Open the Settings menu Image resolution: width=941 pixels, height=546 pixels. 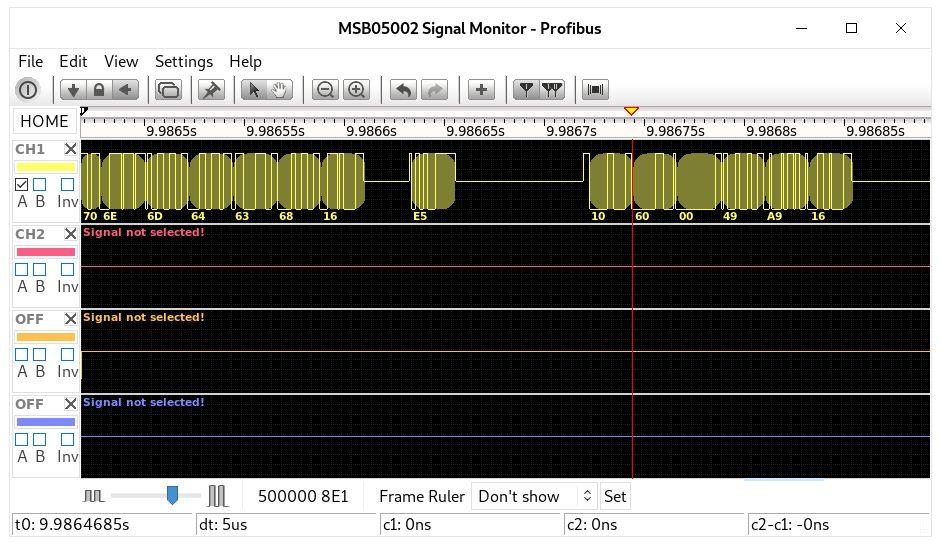tap(184, 62)
